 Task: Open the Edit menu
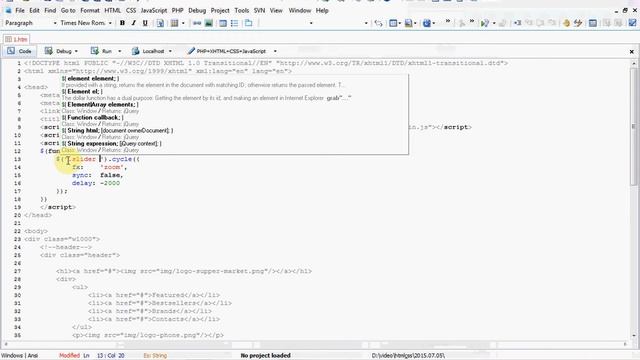[34, 10]
